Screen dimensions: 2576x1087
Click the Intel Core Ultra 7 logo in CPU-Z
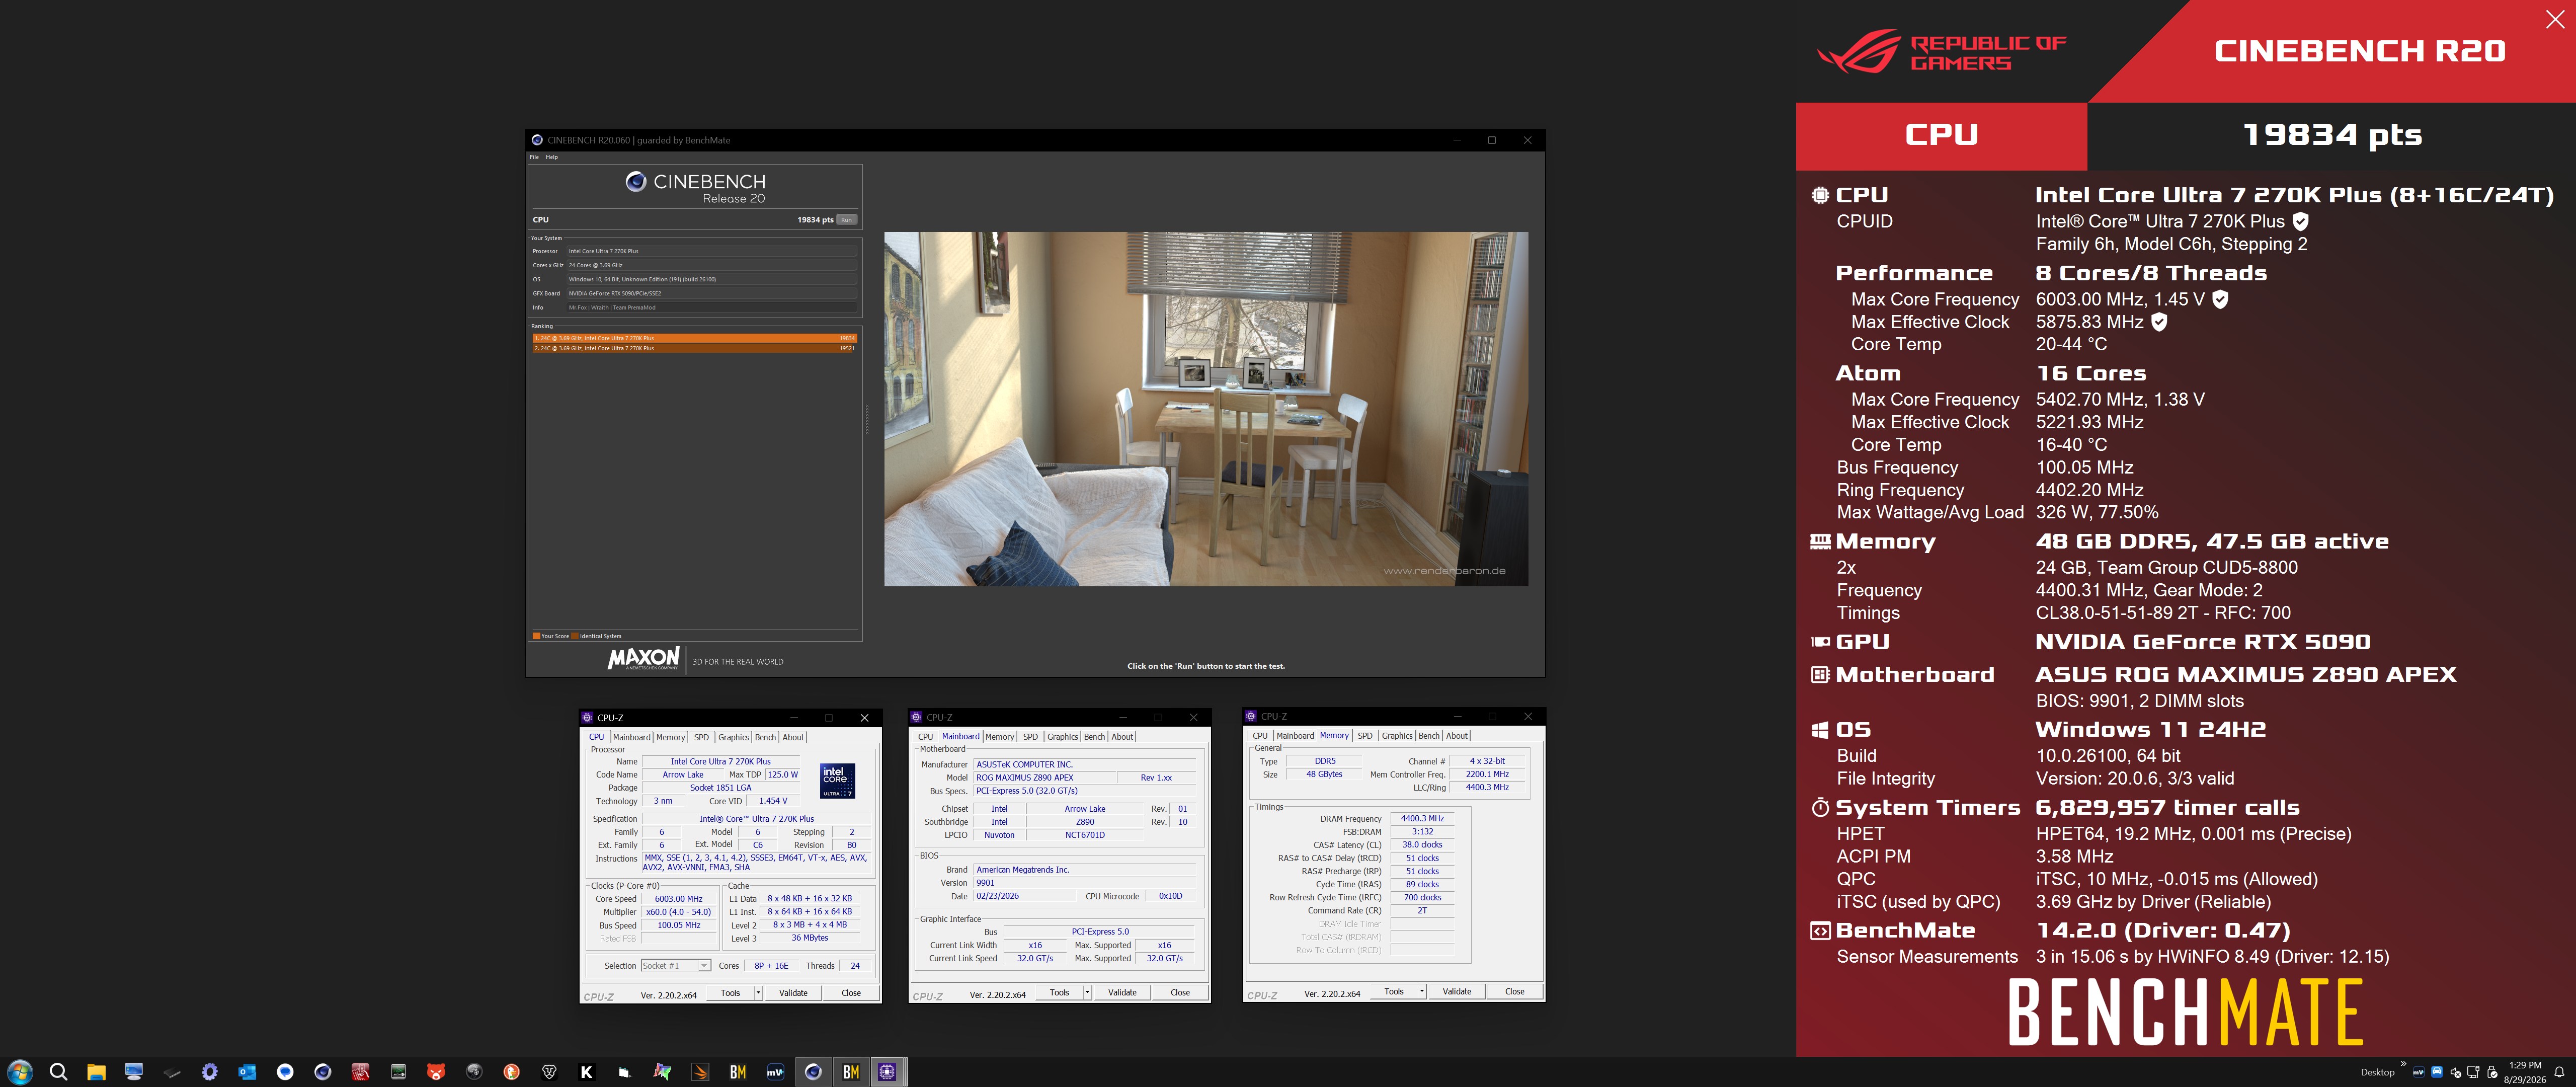coord(837,781)
